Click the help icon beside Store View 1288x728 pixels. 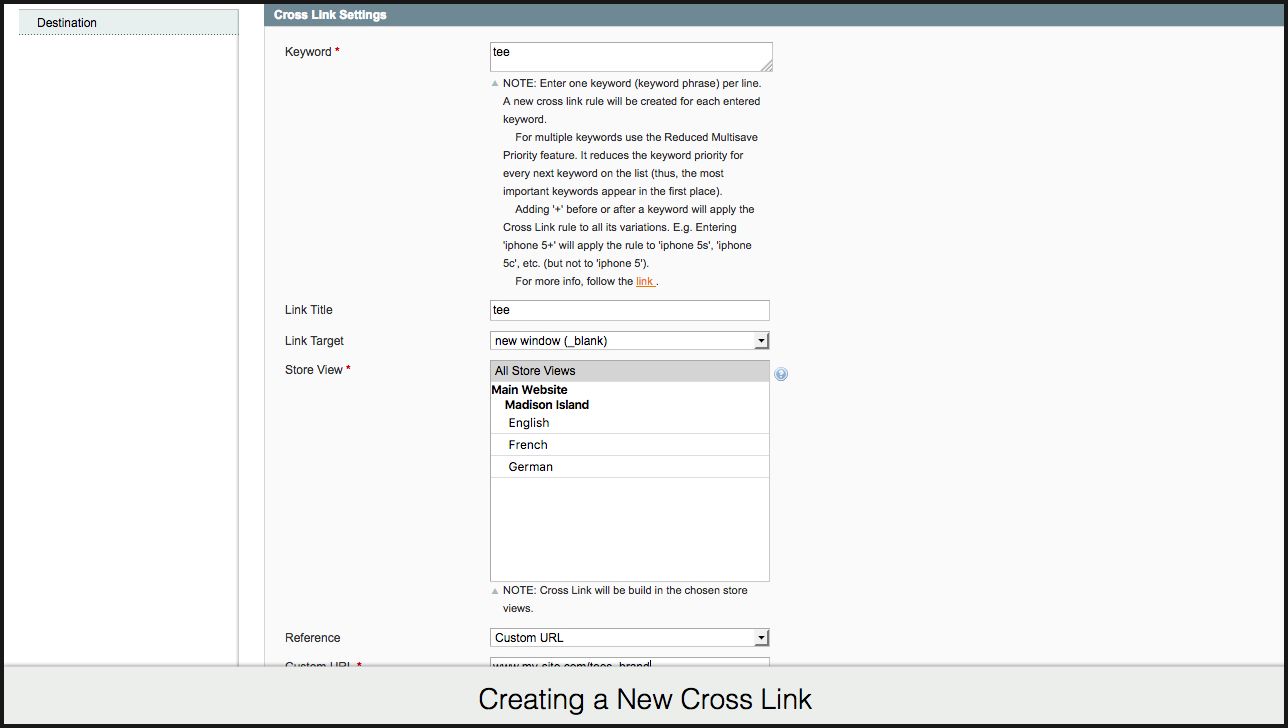(x=781, y=374)
